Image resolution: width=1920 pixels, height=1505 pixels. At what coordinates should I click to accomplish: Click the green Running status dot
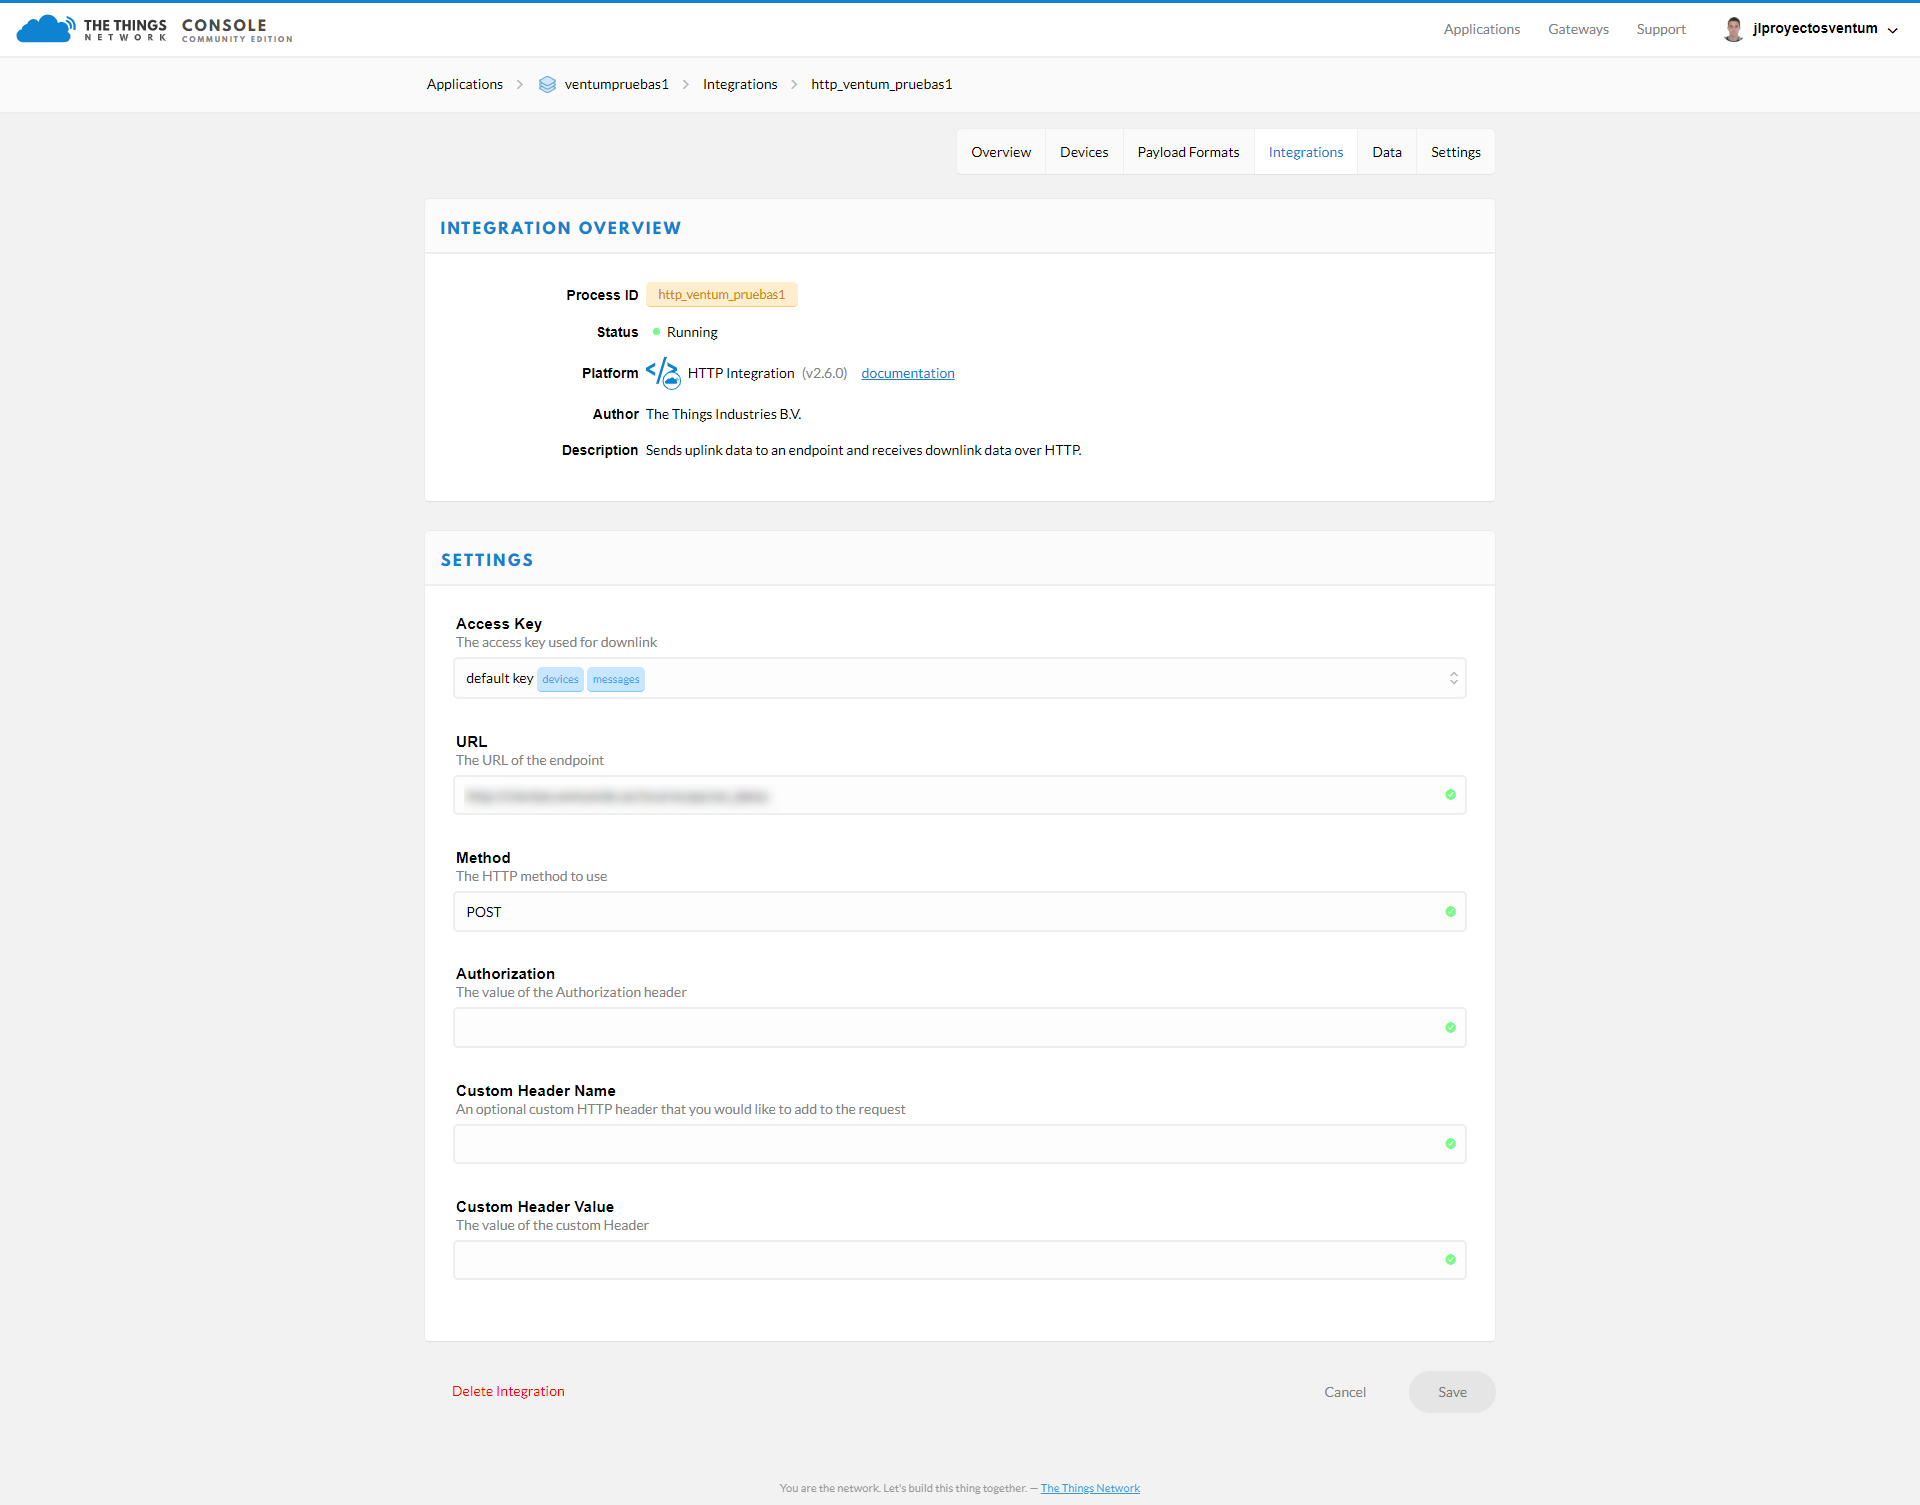coord(656,332)
